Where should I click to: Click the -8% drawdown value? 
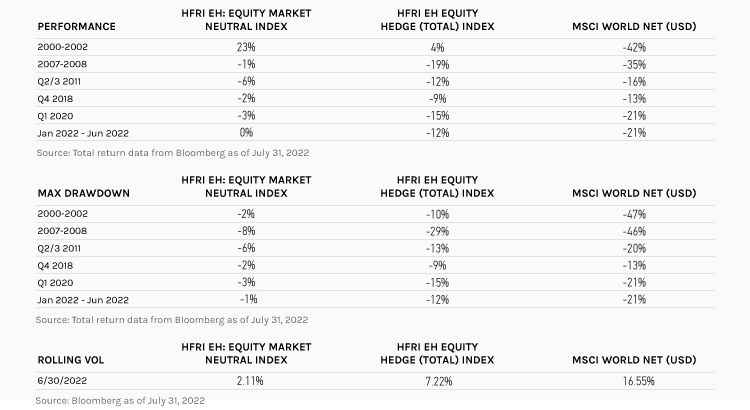point(246,233)
